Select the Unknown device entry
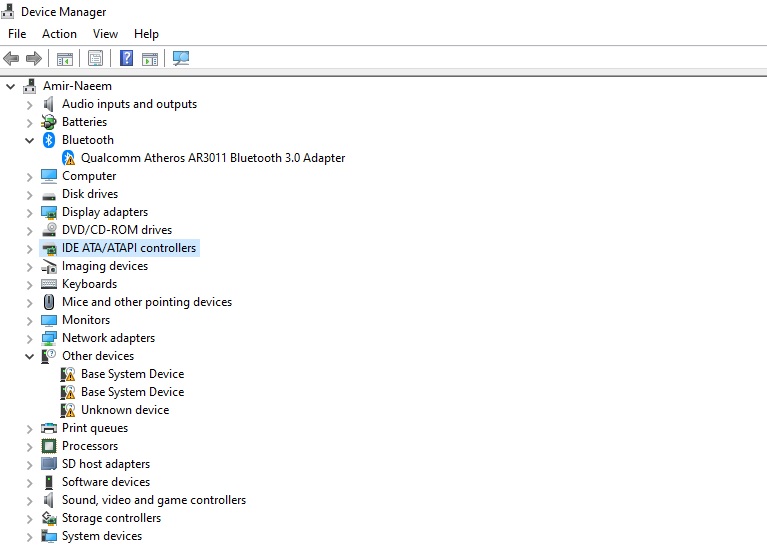The height and width of the screenshot is (545, 767). (x=125, y=410)
